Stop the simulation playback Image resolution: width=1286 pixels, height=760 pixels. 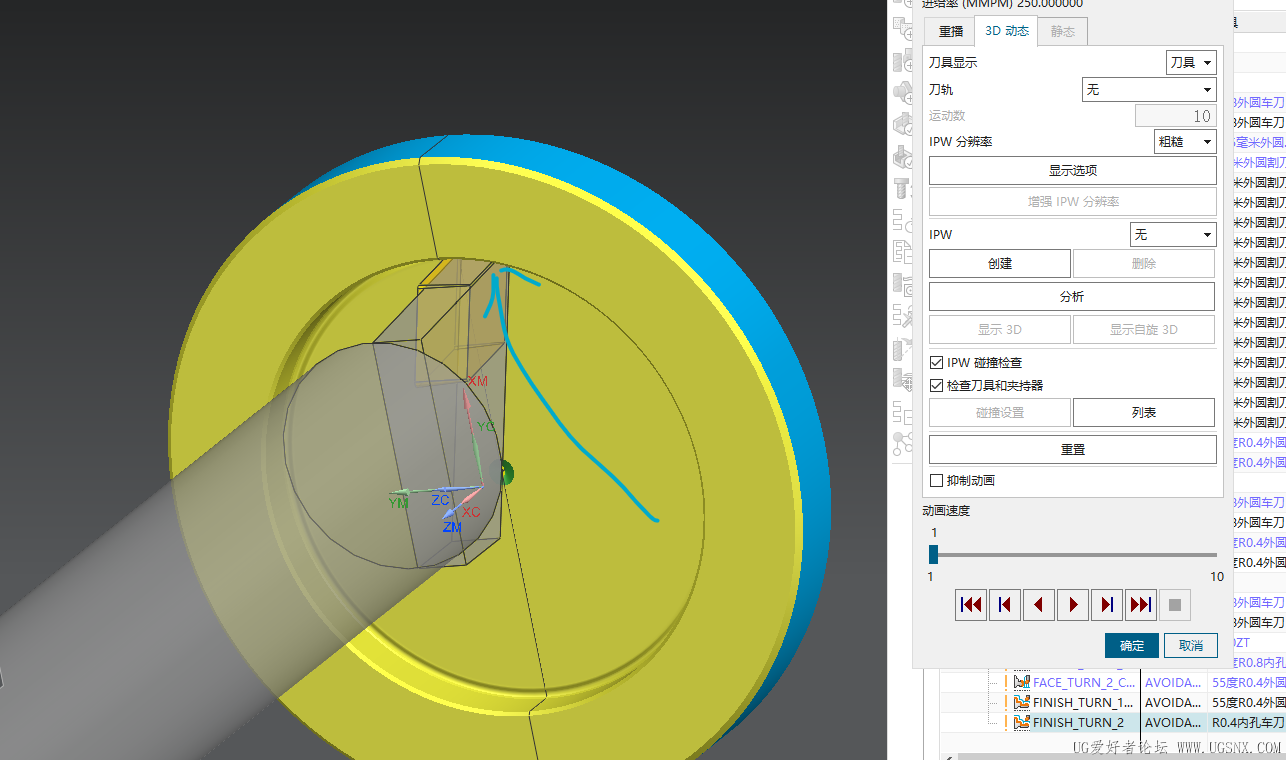1175,605
